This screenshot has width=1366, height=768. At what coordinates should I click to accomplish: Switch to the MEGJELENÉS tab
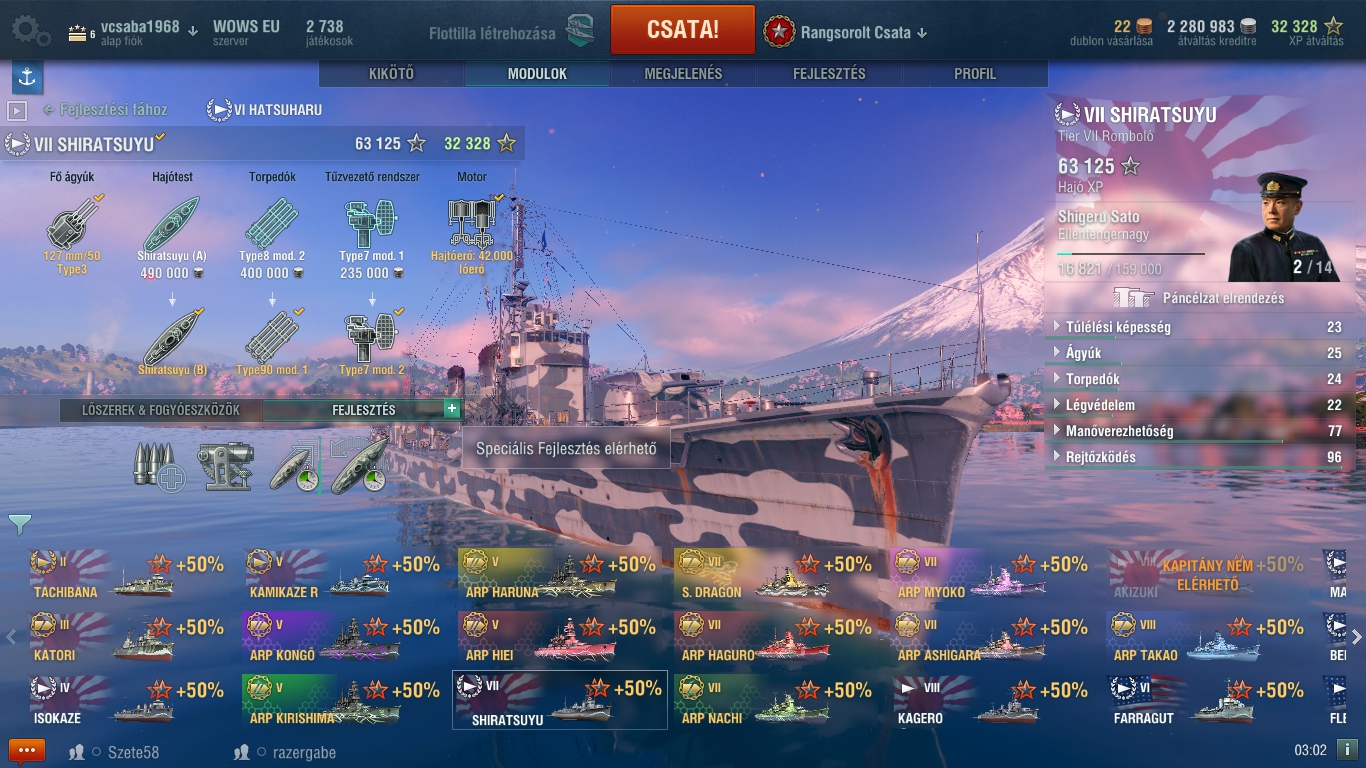(x=683, y=74)
